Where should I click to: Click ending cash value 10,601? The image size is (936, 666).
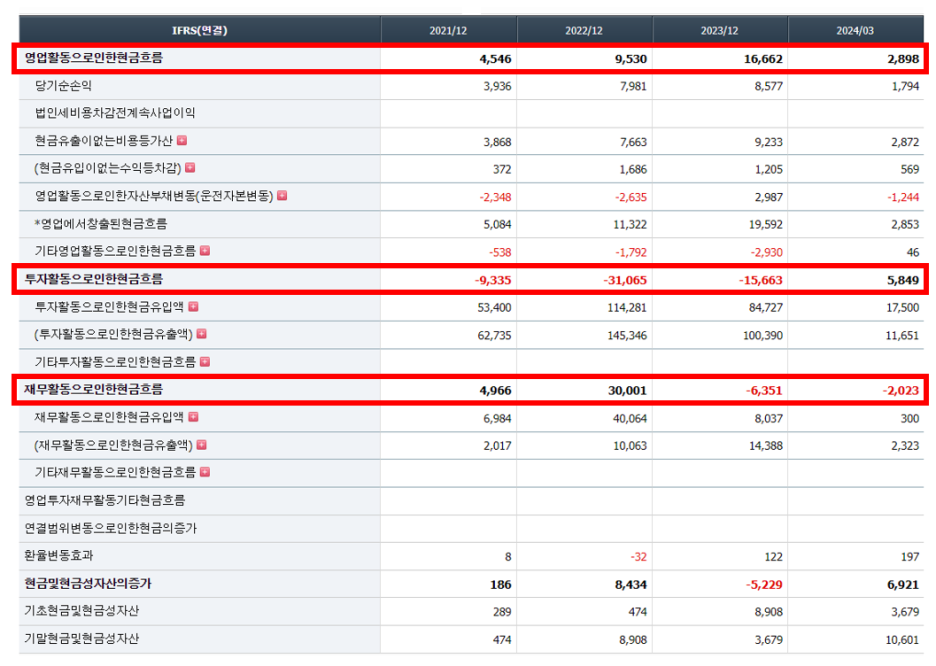coord(902,640)
